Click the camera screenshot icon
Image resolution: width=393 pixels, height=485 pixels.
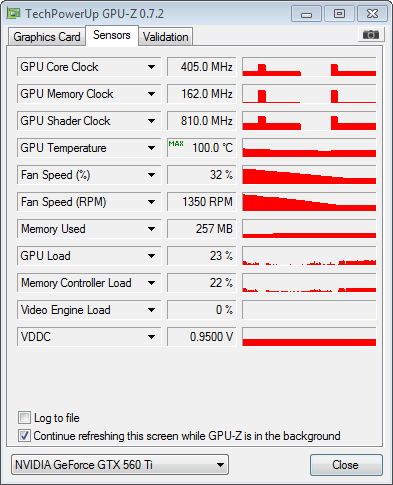[x=371, y=34]
